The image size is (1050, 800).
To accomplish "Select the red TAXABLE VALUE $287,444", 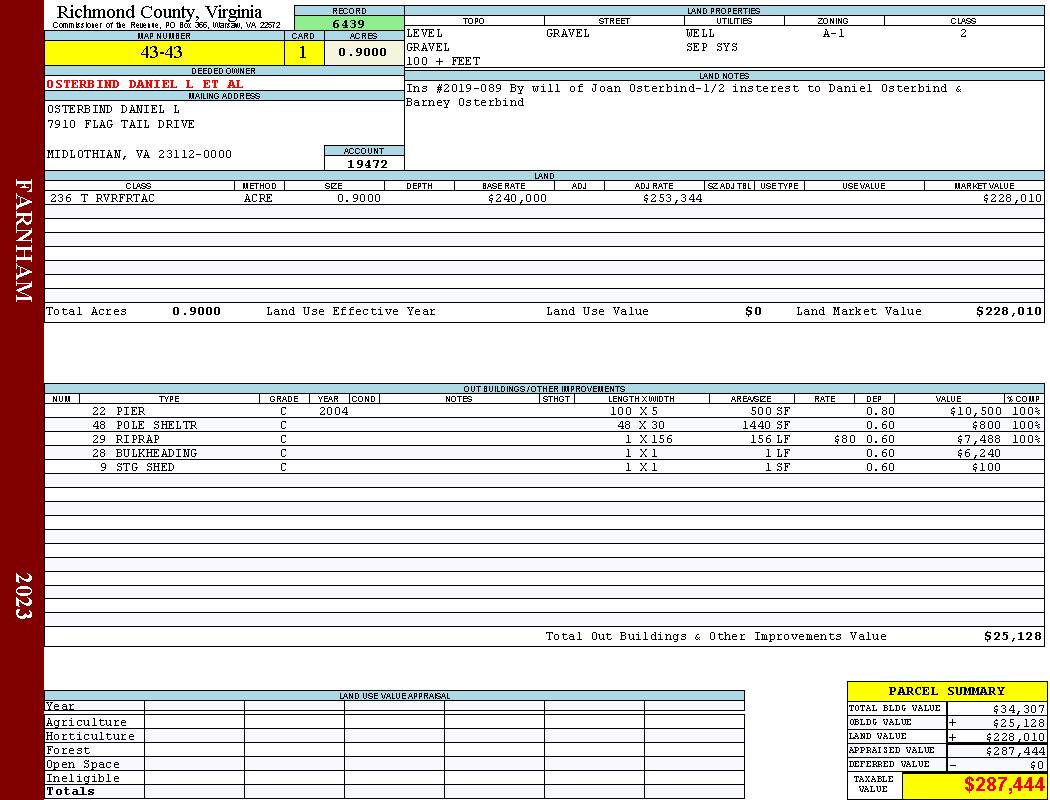I will coord(1004,785).
